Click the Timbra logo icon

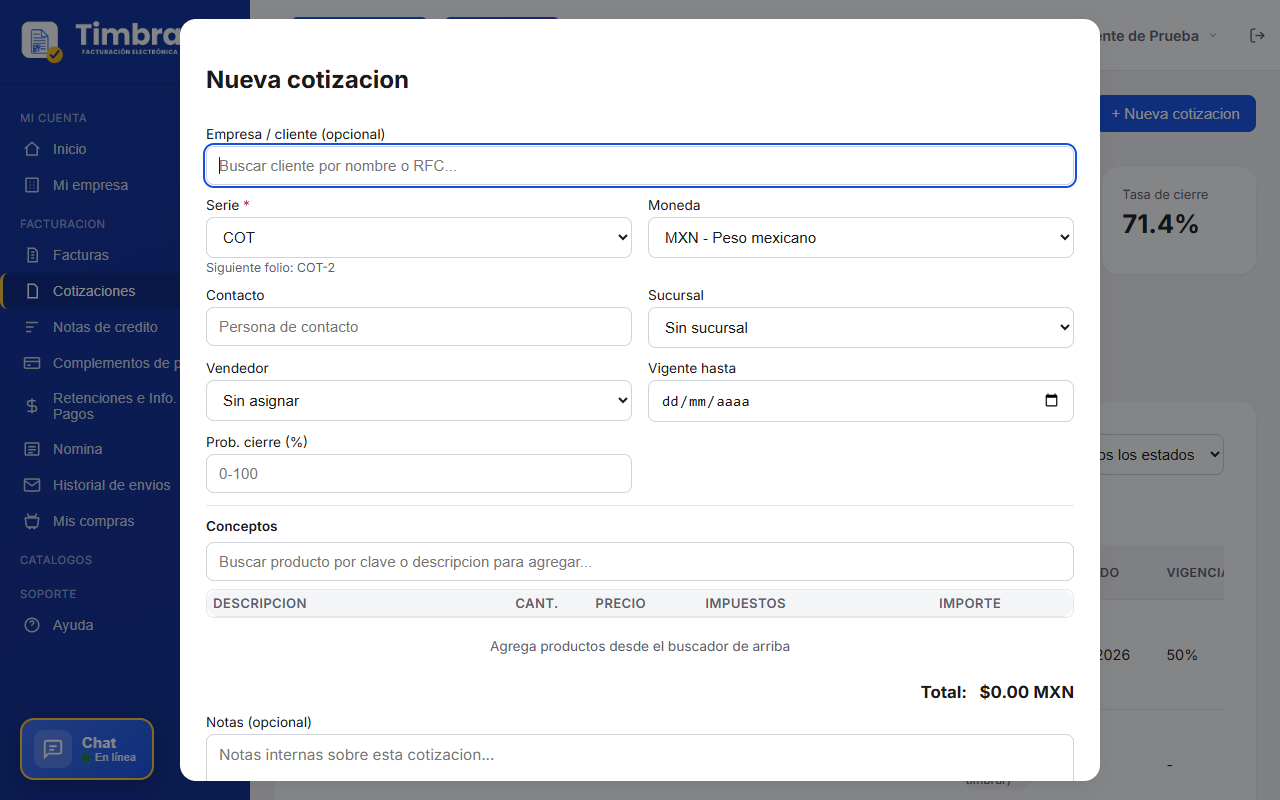(x=42, y=41)
